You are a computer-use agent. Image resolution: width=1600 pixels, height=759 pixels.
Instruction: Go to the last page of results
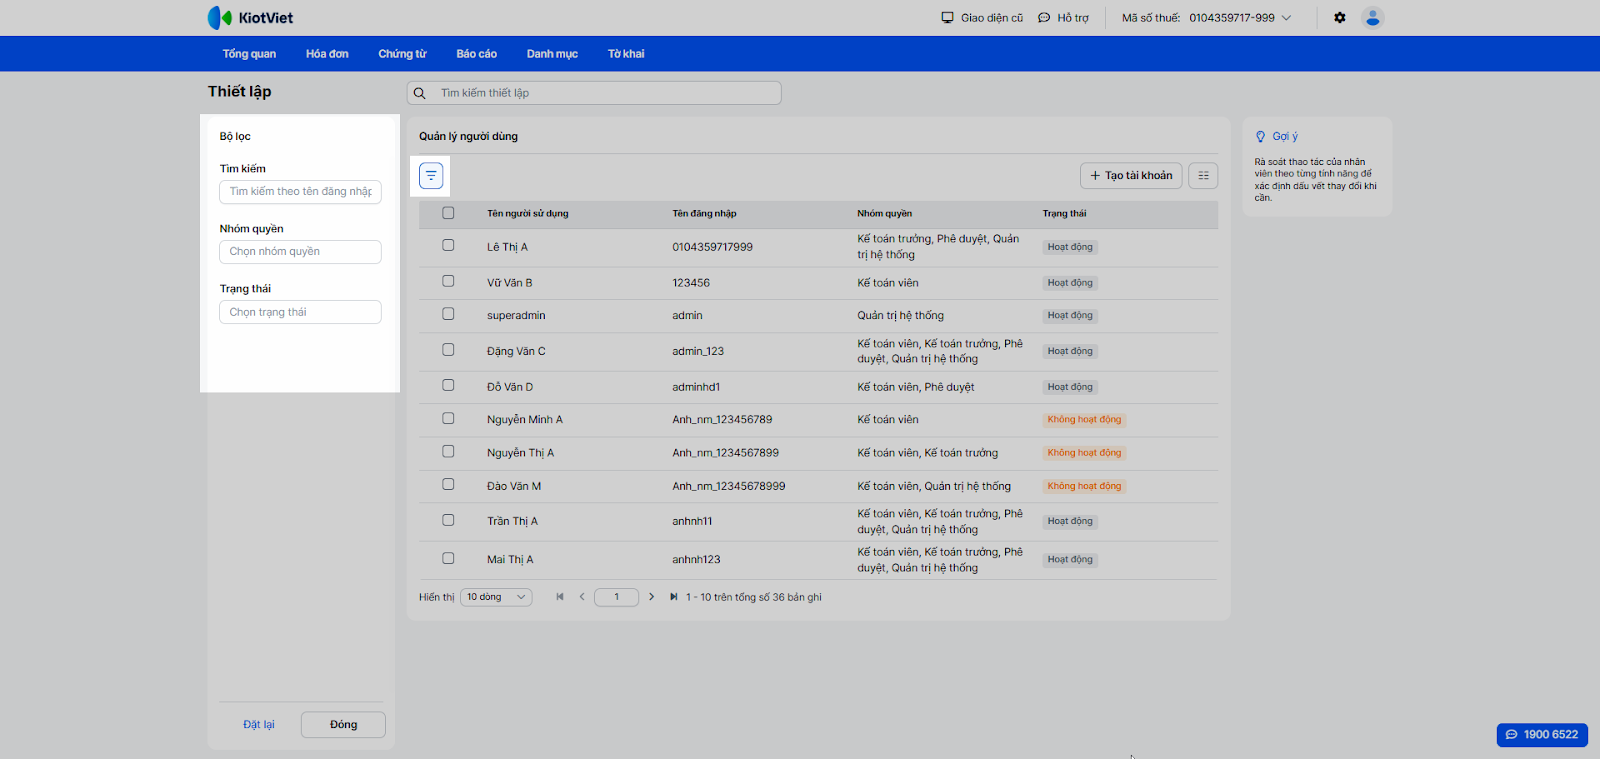click(674, 597)
